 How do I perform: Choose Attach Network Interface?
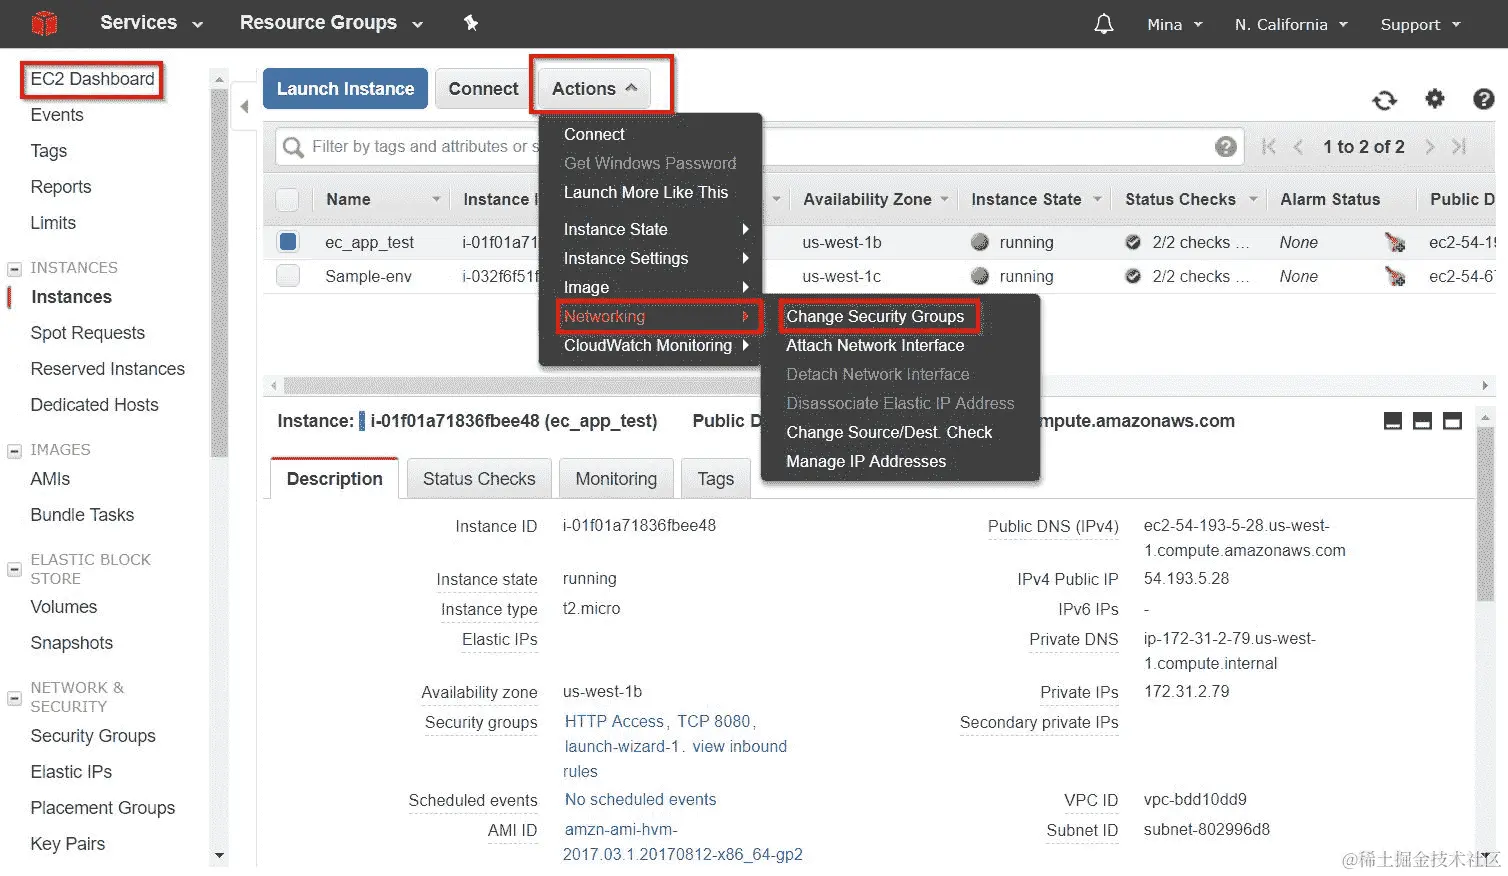tap(875, 346)
